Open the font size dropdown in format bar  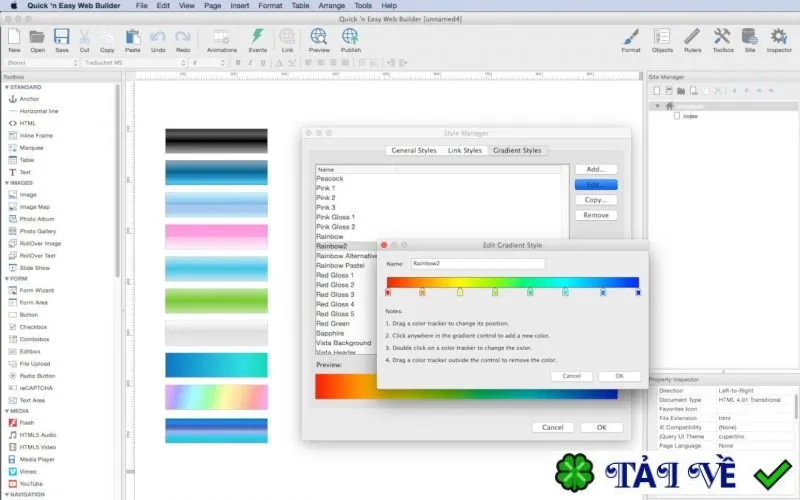point(208,63)
